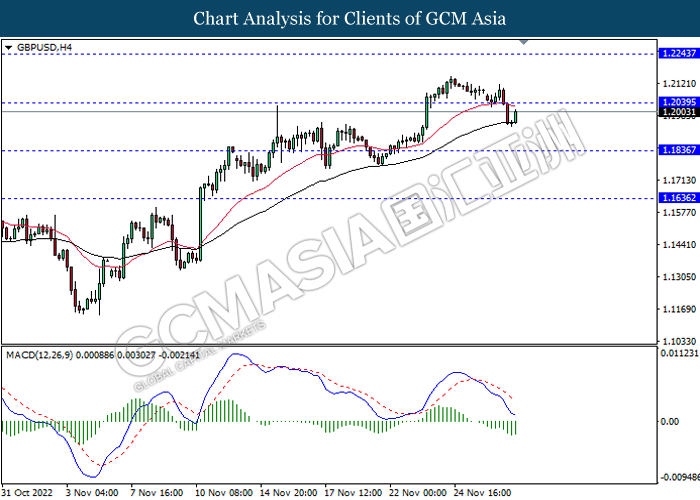The image size is (700, 500).
Task: Click the 24 Nov 16:00 time label
Action: (483, 492)
